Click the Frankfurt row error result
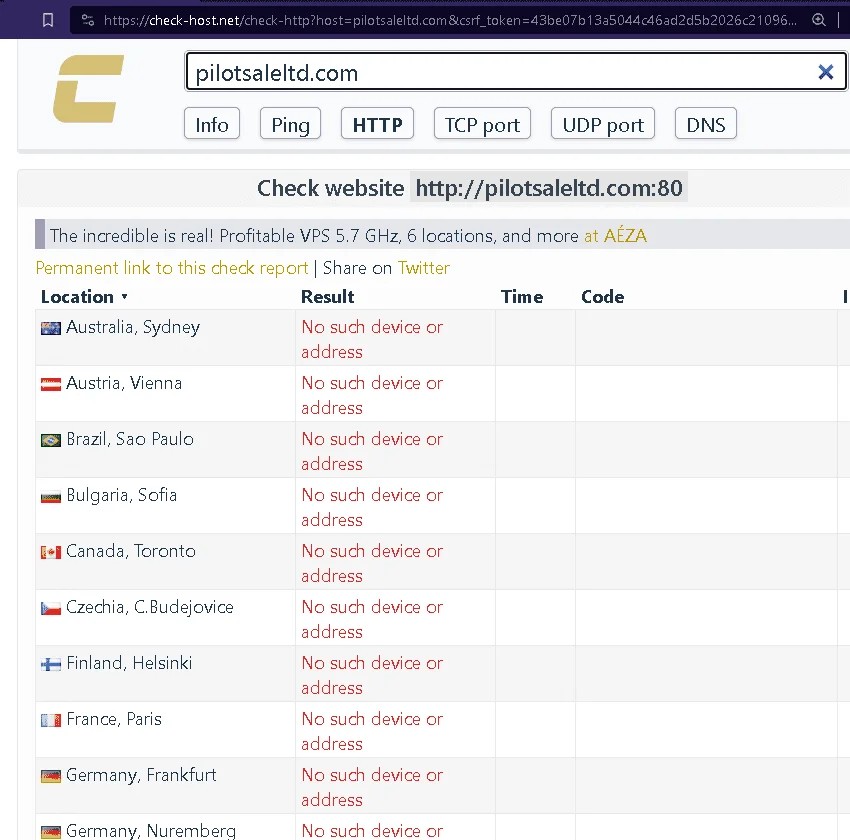The image size is (850, 840). pyautogui.click(x=372, y=787)
